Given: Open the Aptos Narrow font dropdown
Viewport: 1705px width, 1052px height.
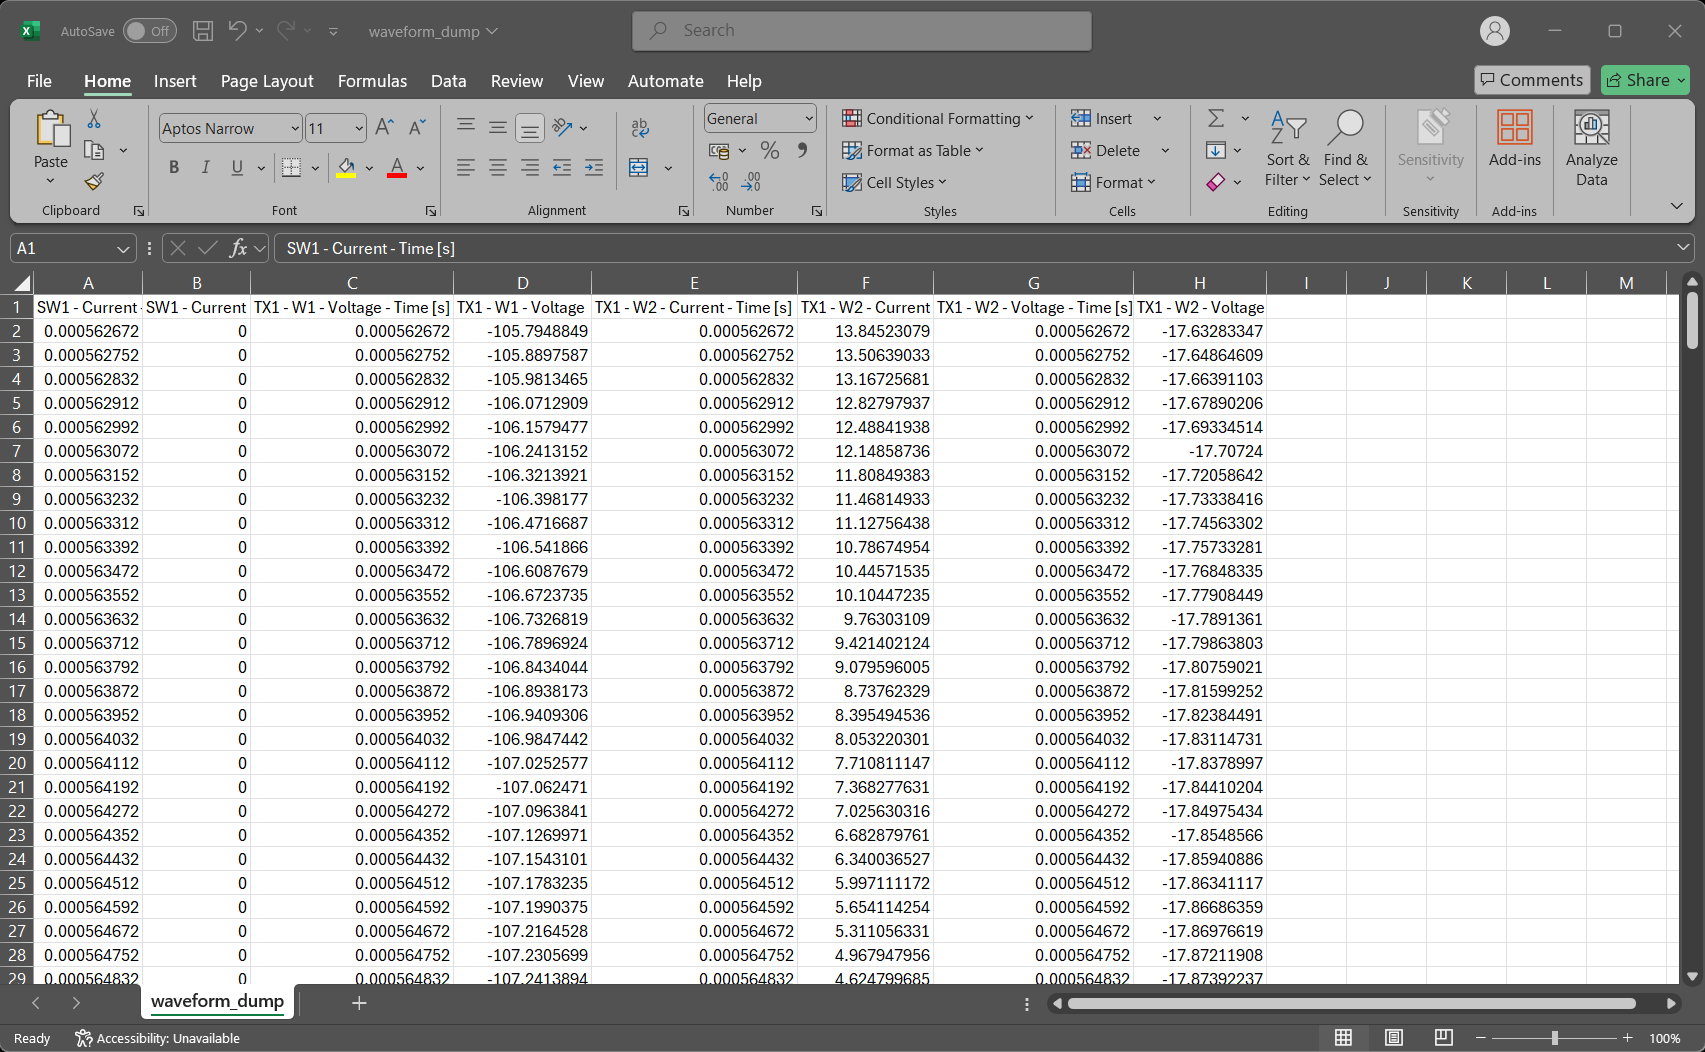Looking at the screenshot, I should (295, 128).
